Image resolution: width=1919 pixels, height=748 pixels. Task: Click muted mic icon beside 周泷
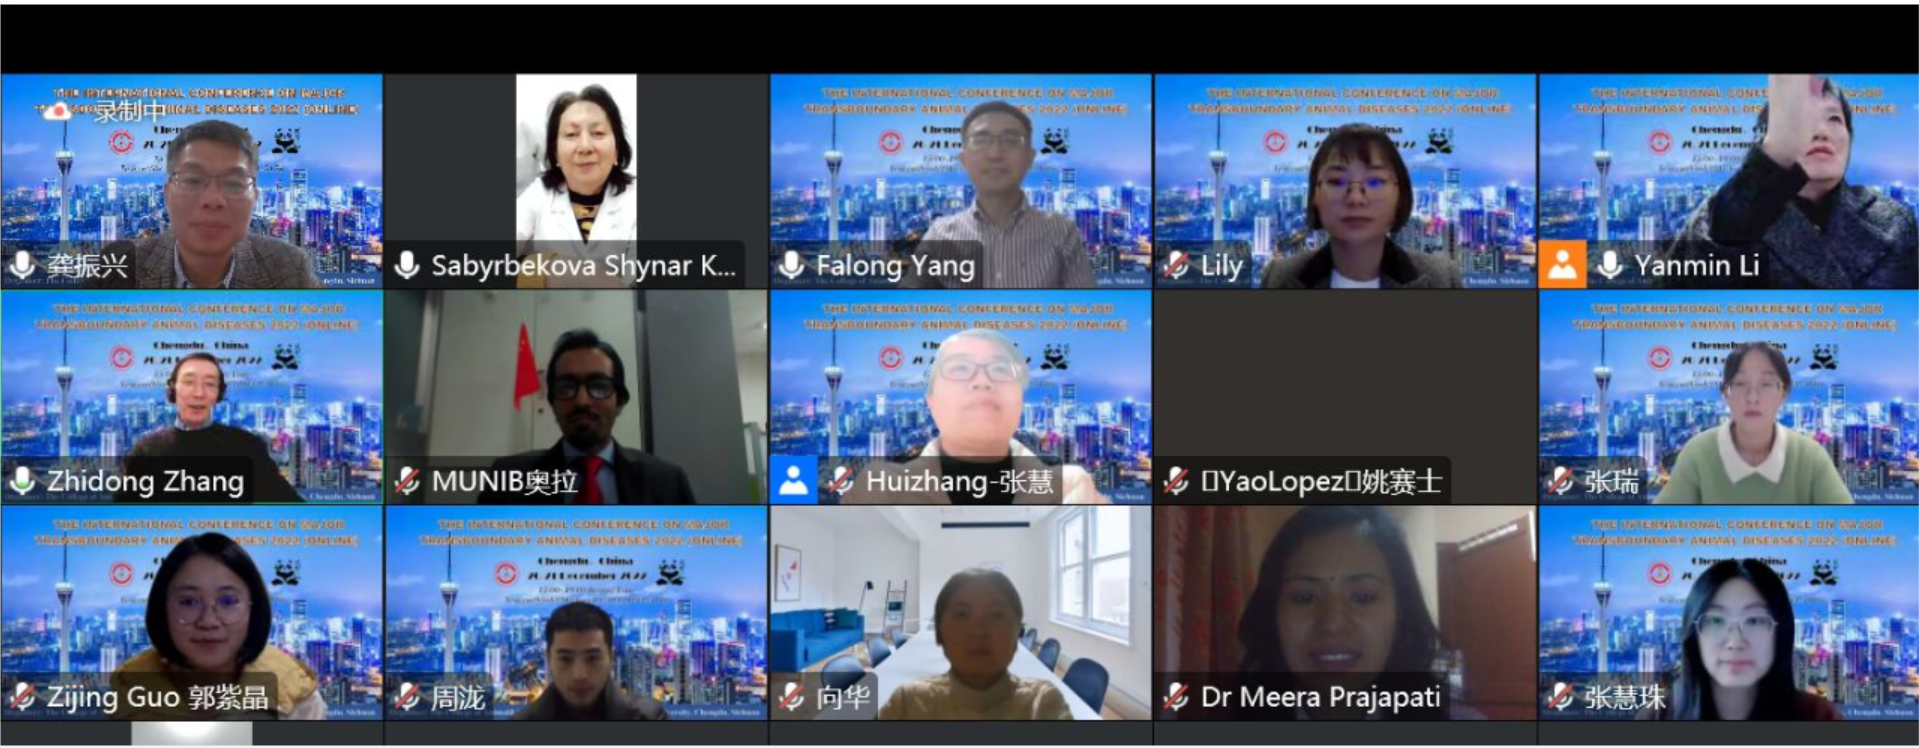[407, 696]
